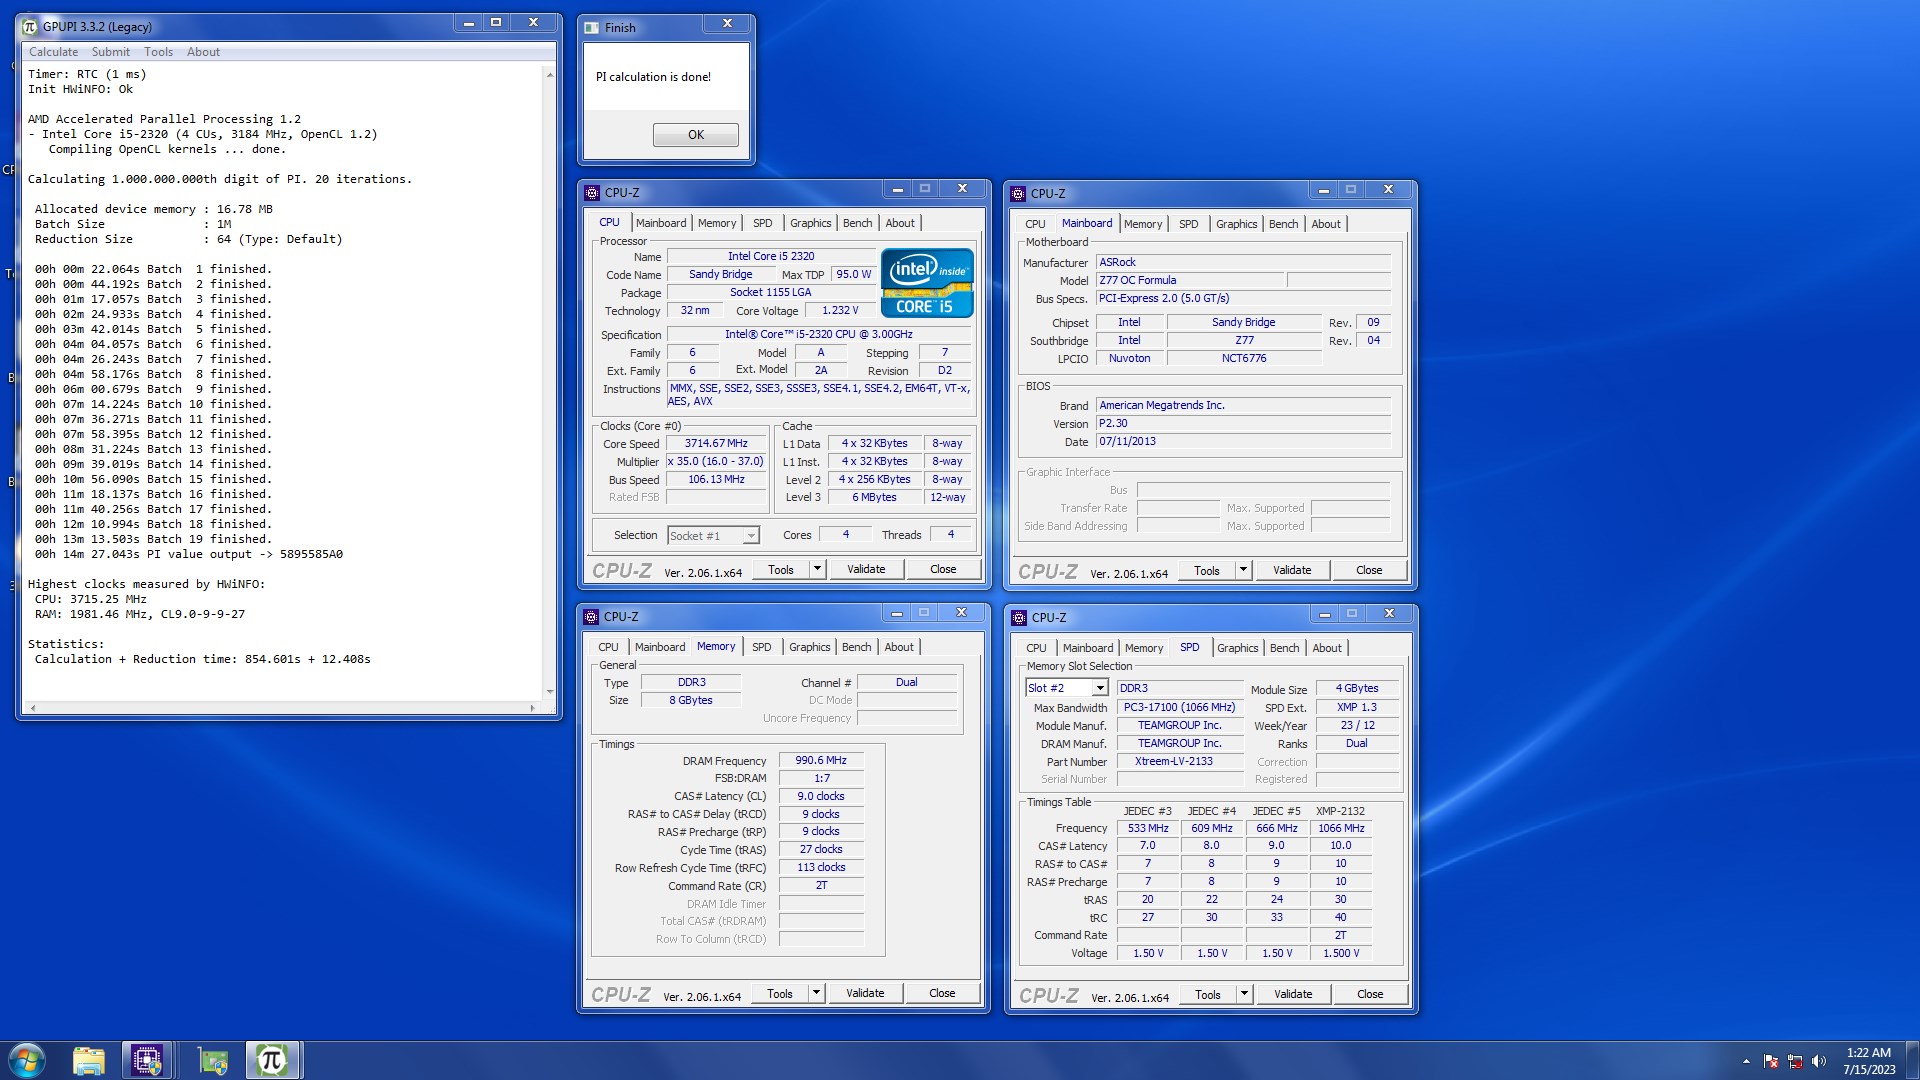Minimize the GPUPI window
The height and width of the screenshot is (1080, 1920).
tap(469, 22)
